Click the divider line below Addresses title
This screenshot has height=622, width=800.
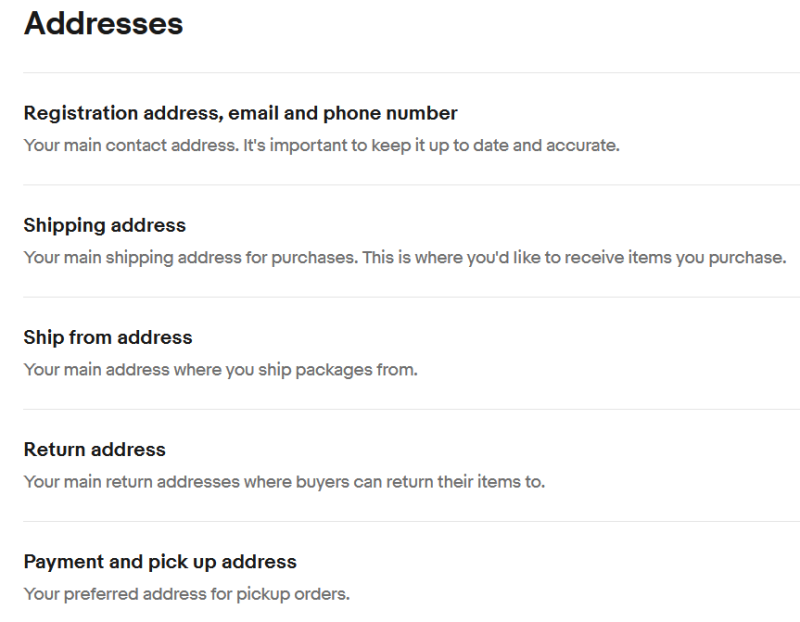[x=400, y=73]
